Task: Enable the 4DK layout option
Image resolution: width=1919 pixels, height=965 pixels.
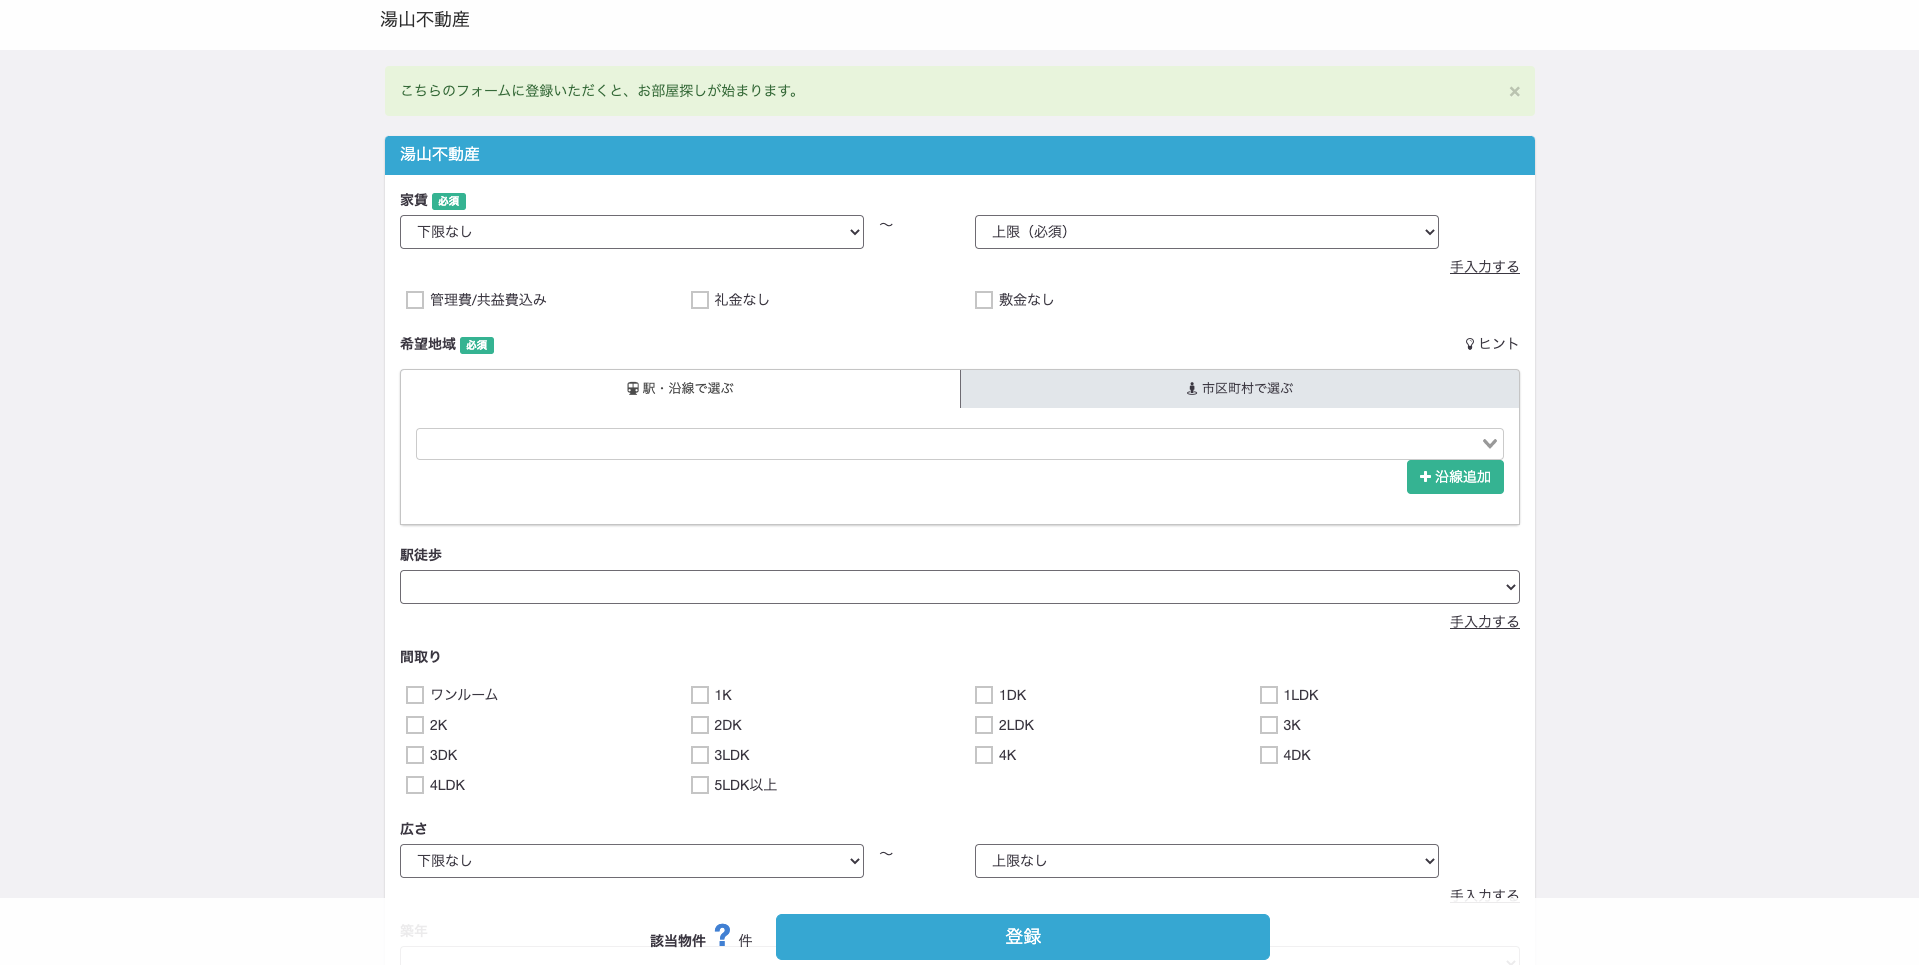Action: [1269, 755]
